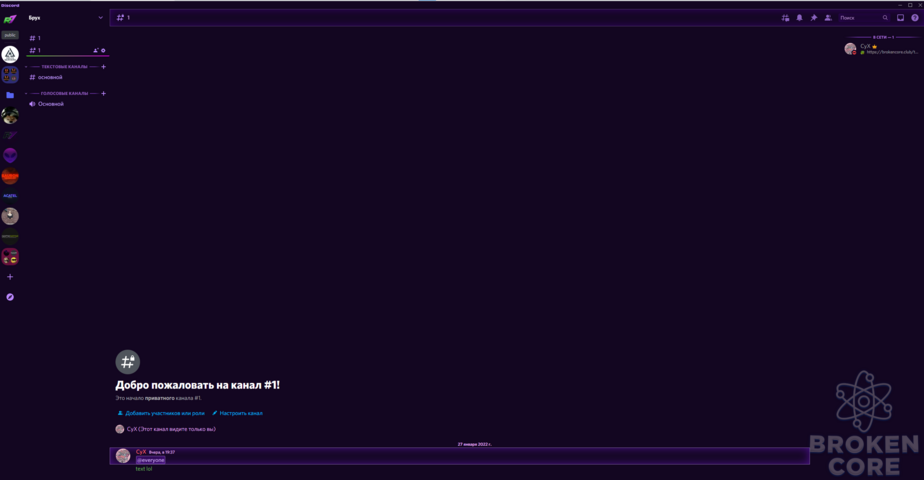Expand the server folder with four orange icons
924x480 pixels.
pyautogui.click(x=10, y=75)
